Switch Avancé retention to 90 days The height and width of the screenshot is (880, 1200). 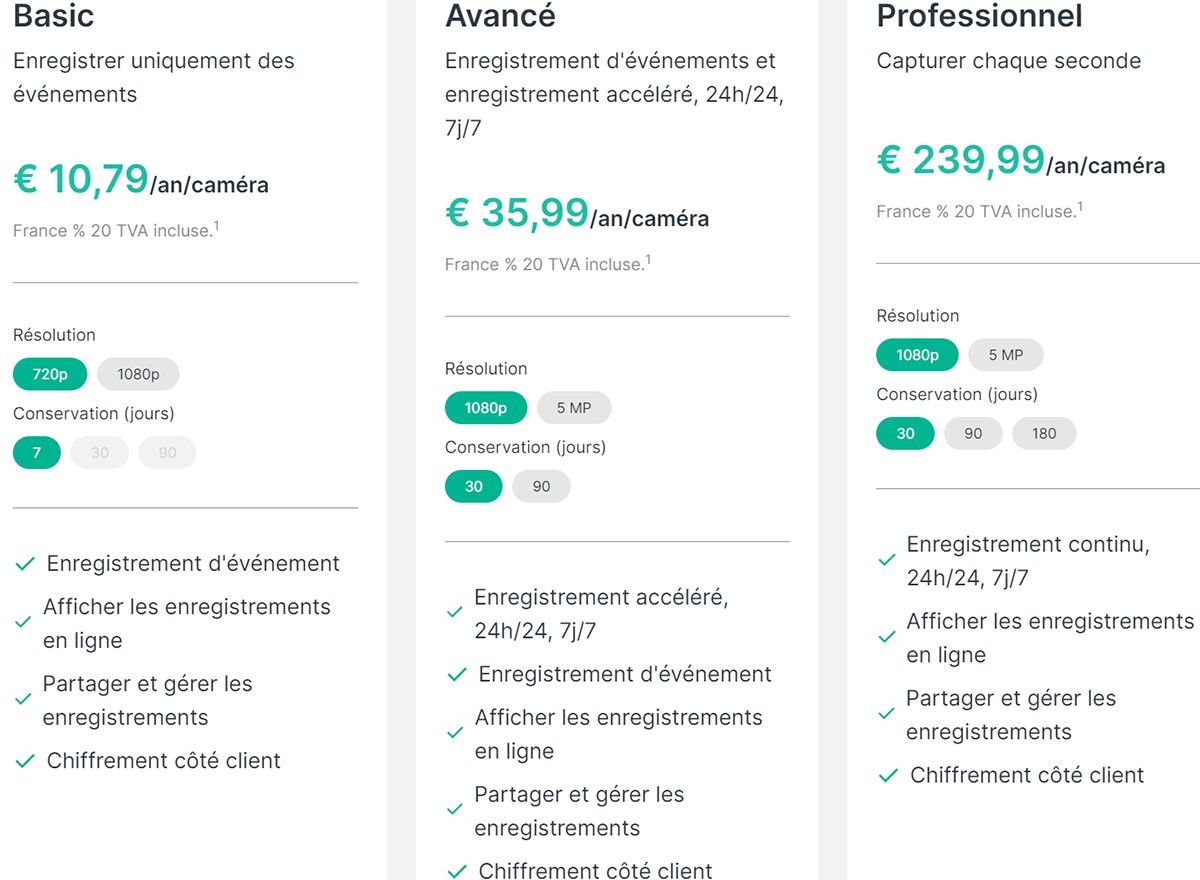[x=541, y=487]
